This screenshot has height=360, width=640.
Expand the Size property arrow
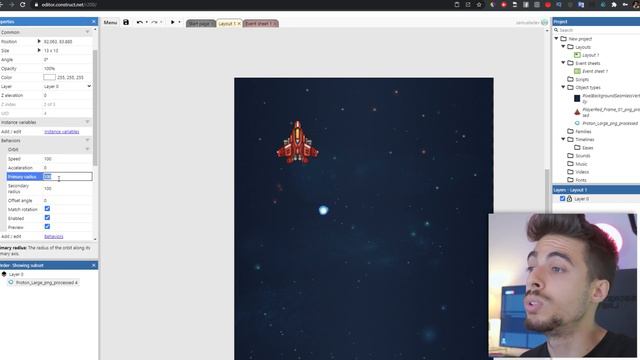click(x=39, y=50)
